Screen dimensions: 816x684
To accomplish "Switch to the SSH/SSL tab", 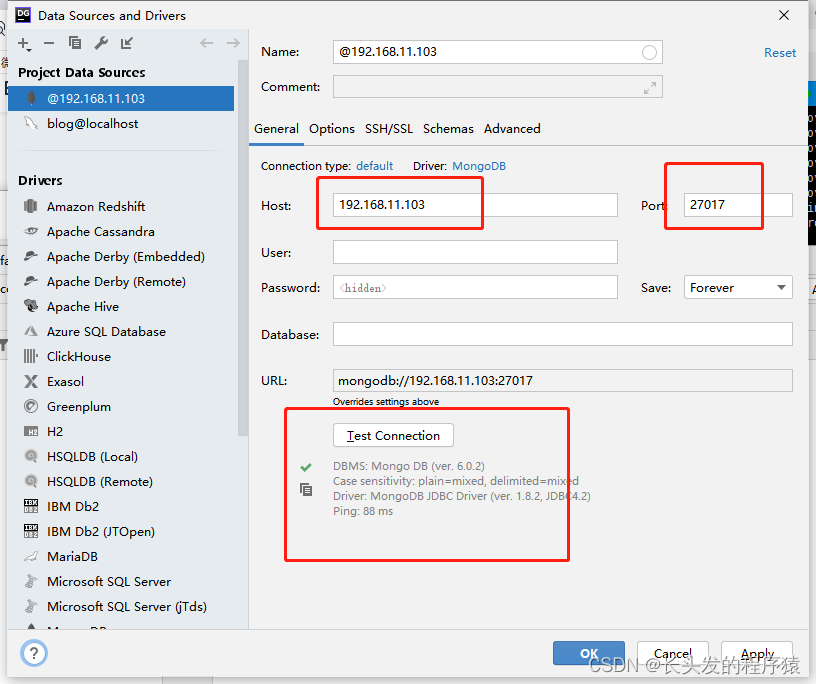I will point(388,129).
